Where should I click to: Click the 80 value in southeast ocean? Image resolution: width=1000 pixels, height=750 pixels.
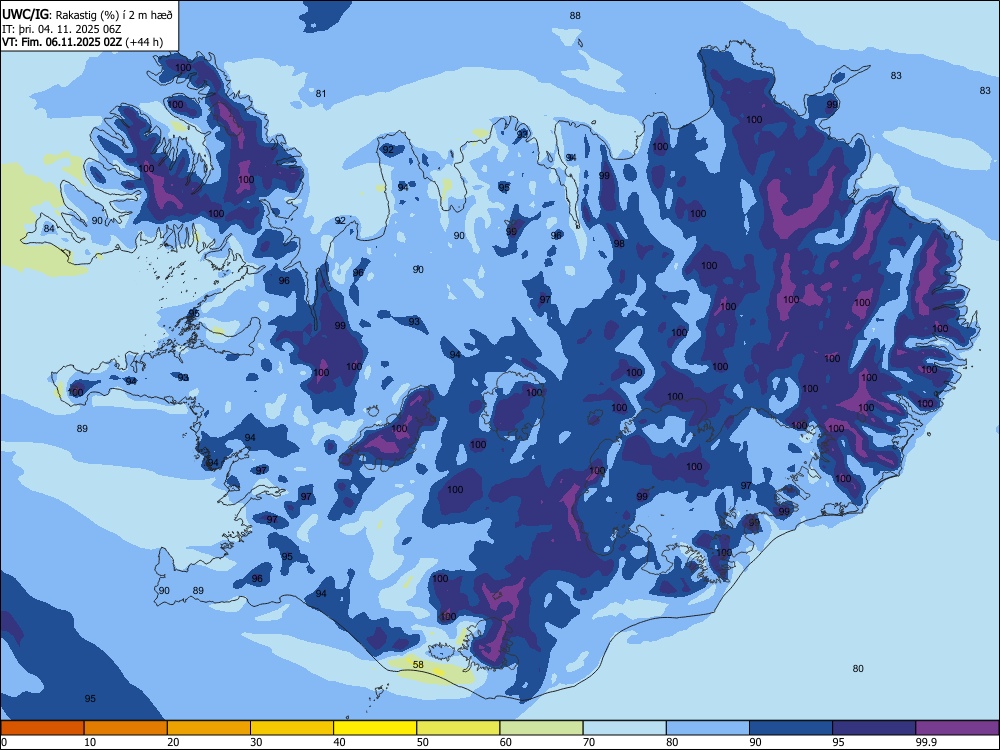click(858, 668)
